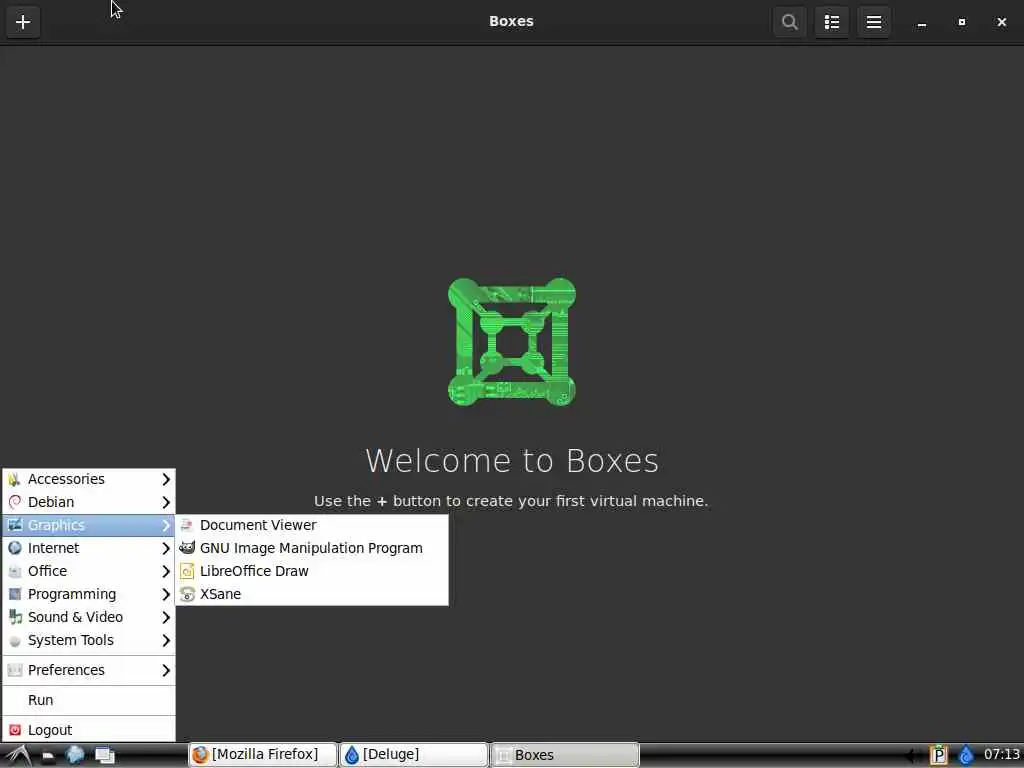Screen dimensions: 1024x768
Task: Click the Office category icon
Action: [14, 571]
